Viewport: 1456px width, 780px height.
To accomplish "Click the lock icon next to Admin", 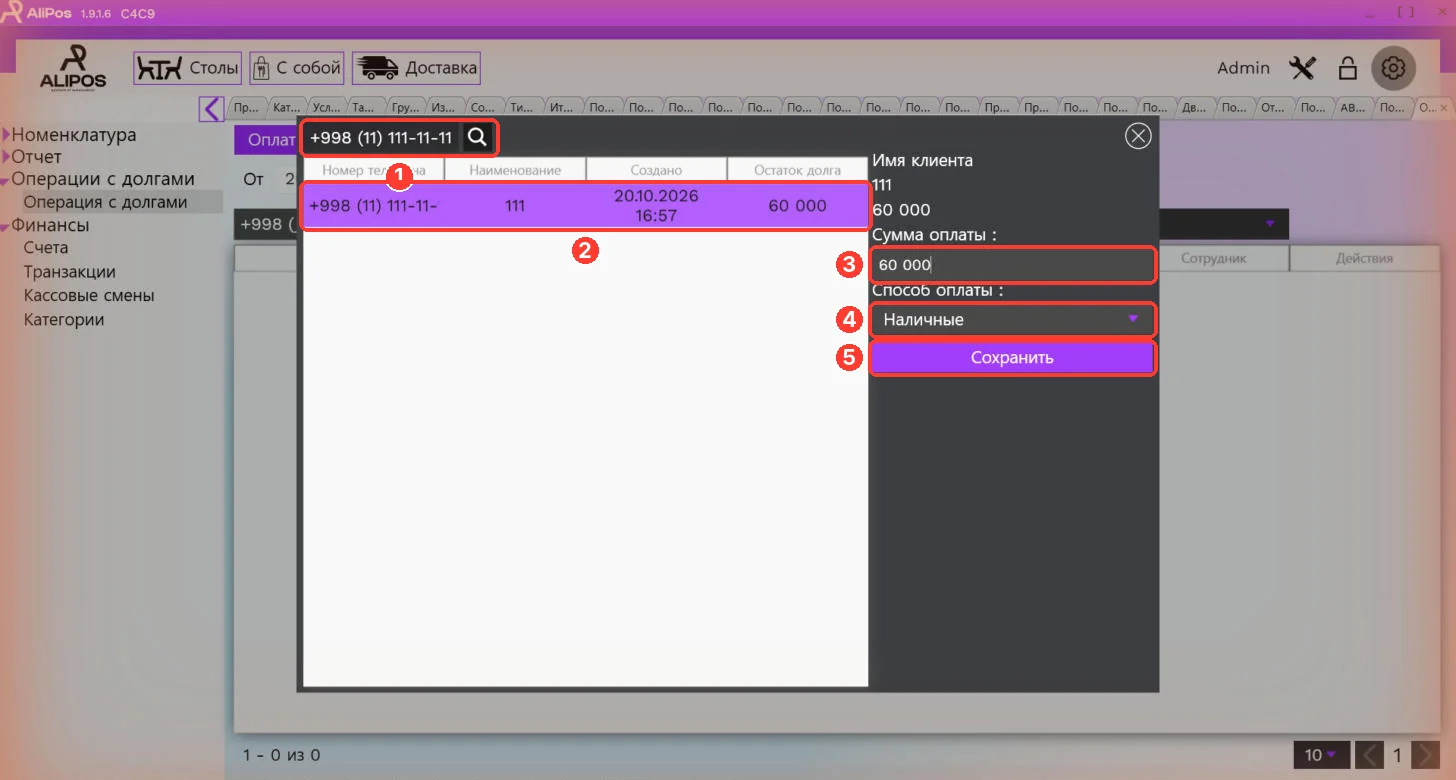I will pyautogui.click(x=1347, y=68).
